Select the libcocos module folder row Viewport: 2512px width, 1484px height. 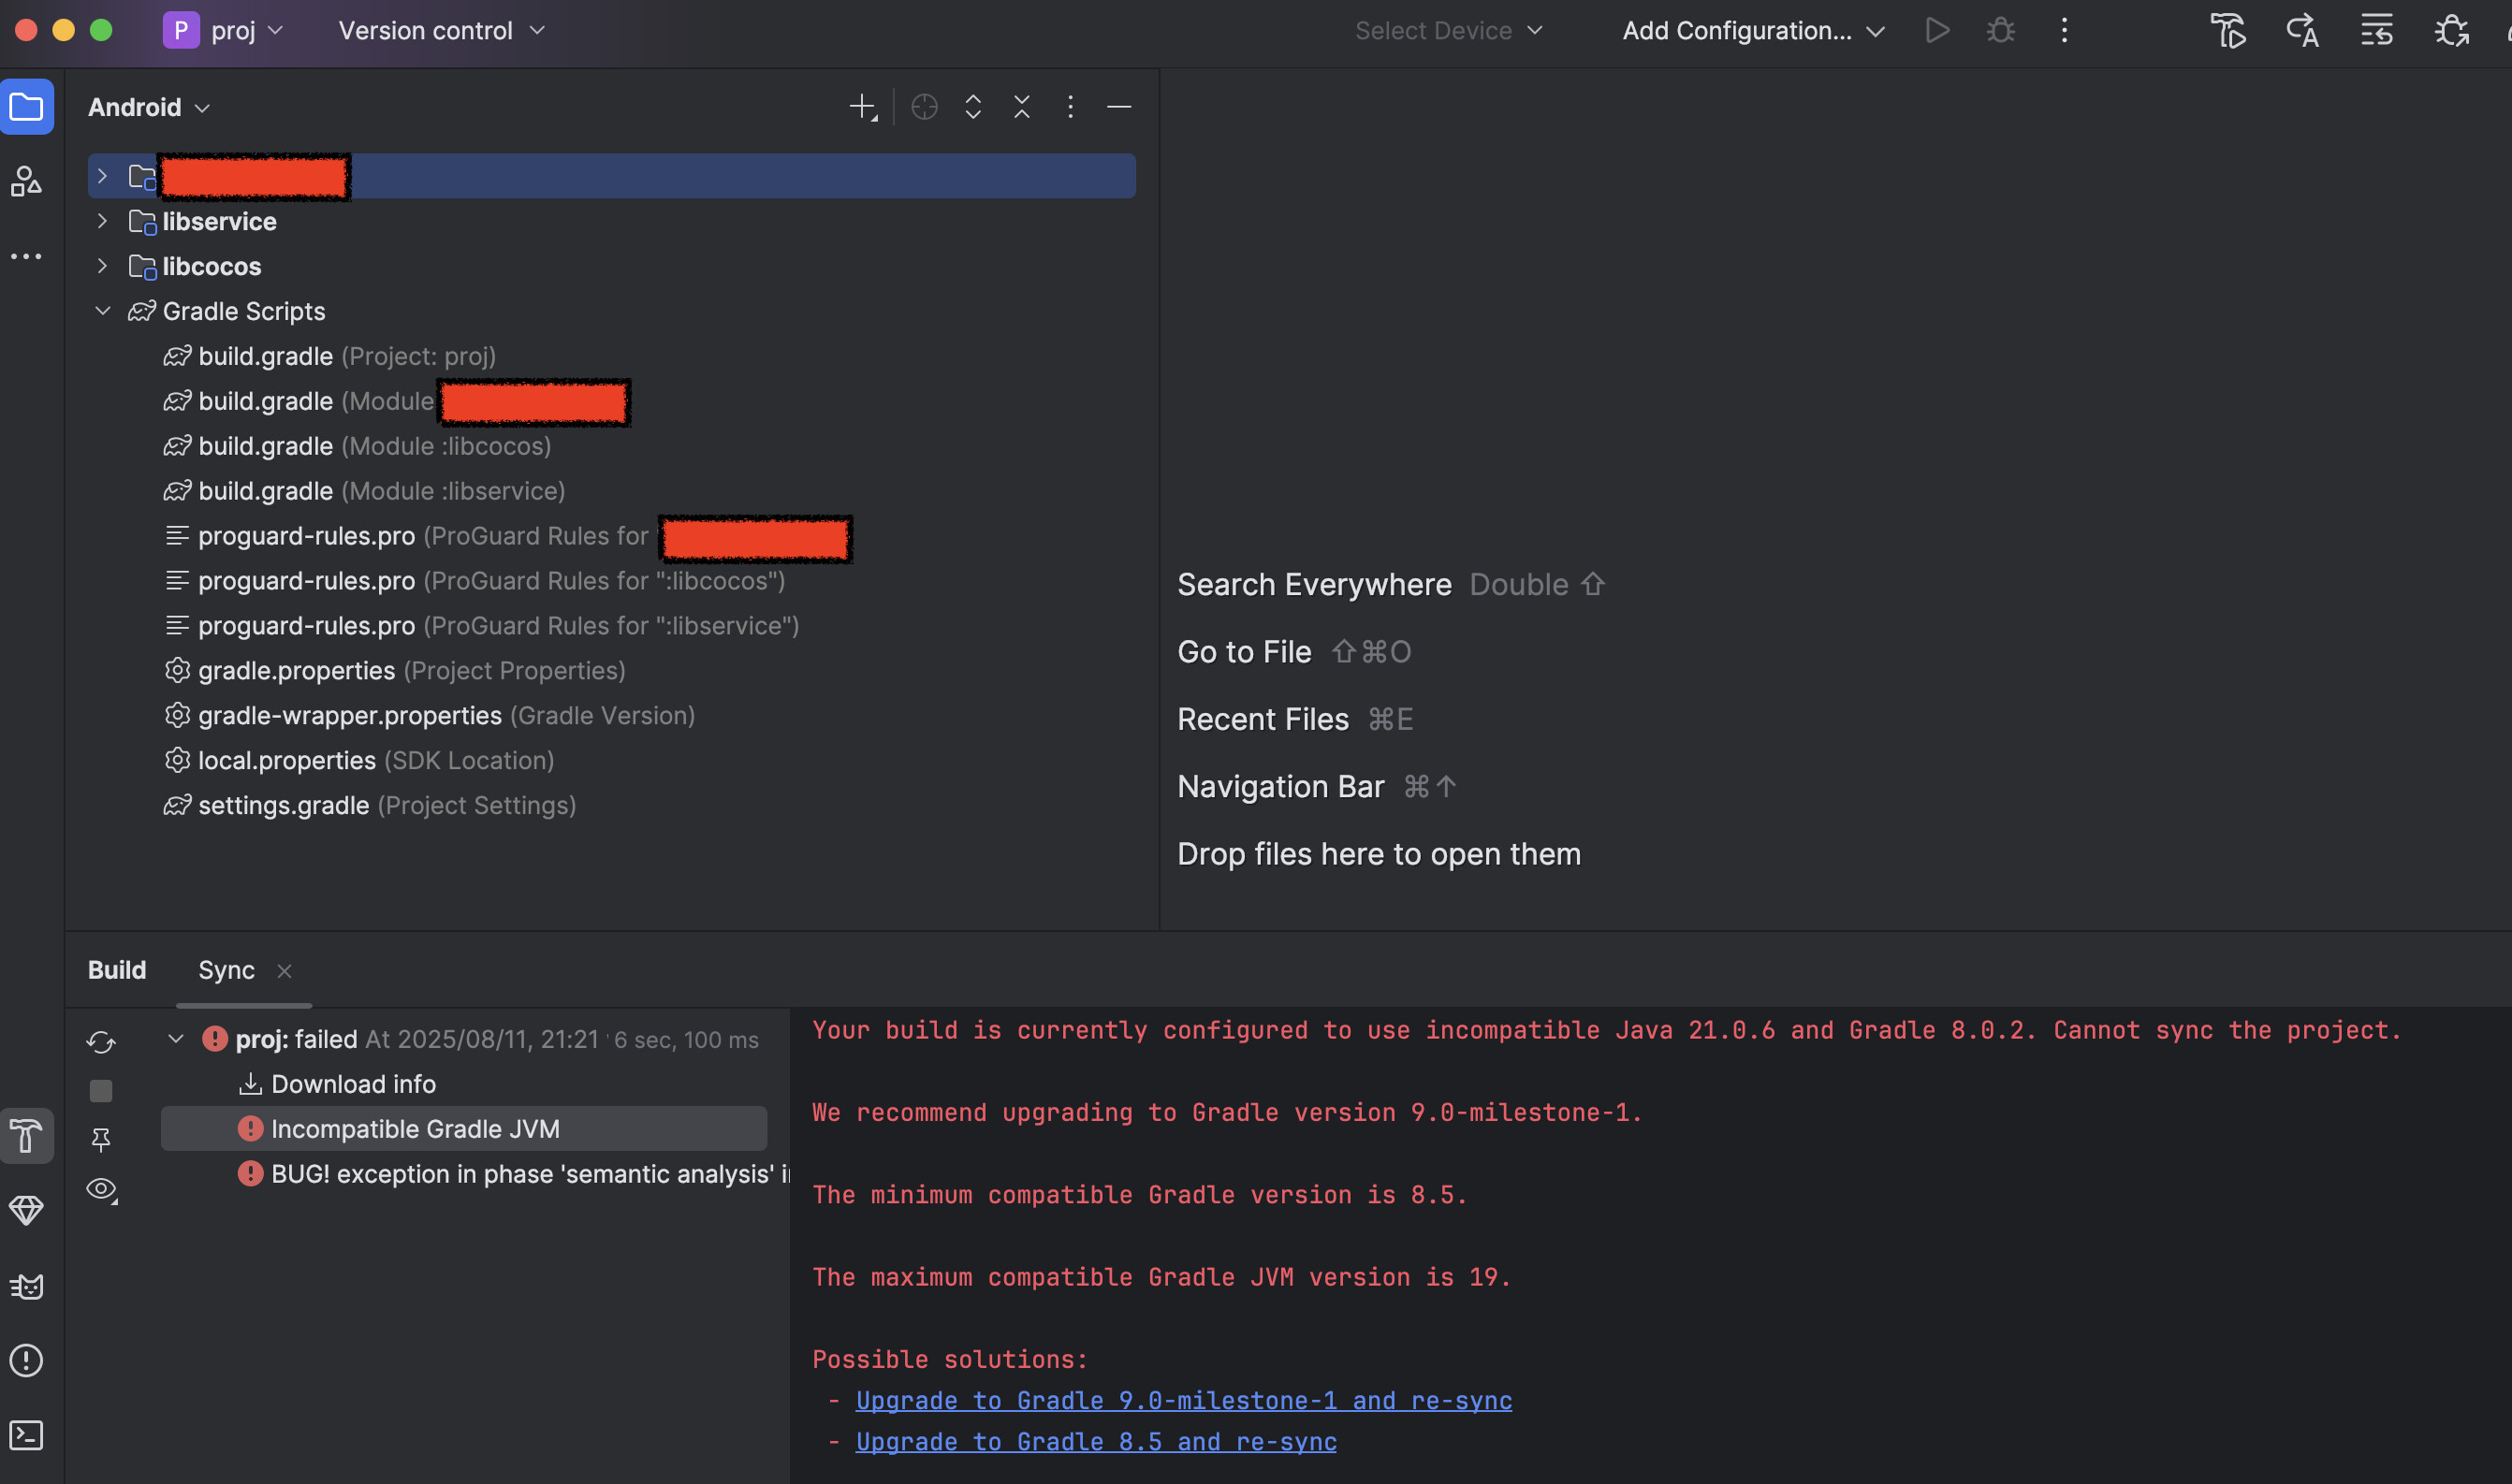pos(612,266)
